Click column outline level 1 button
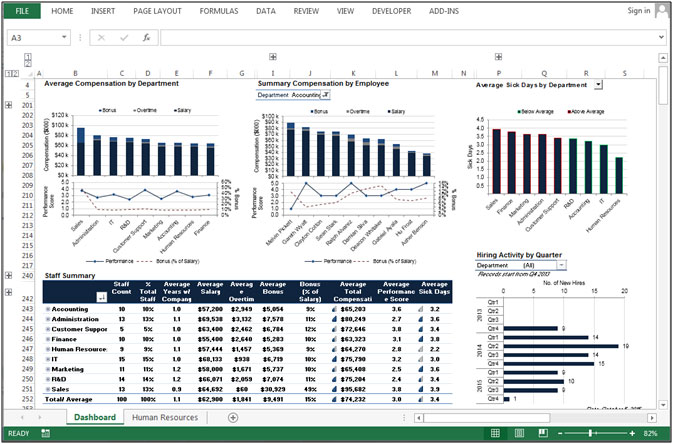 point(28,57)
